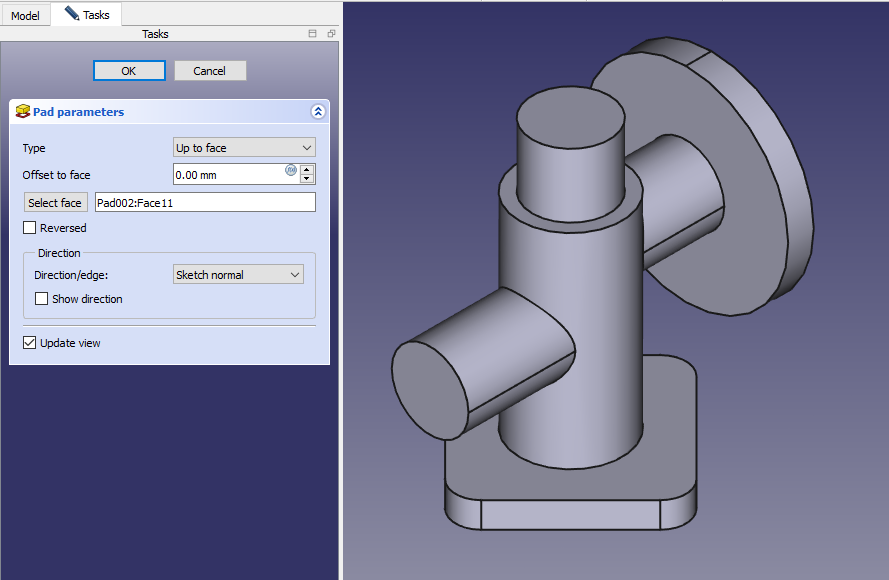Screen dimensions: 889x580
Task: Click the Offset to face value field
Action: 228,175
